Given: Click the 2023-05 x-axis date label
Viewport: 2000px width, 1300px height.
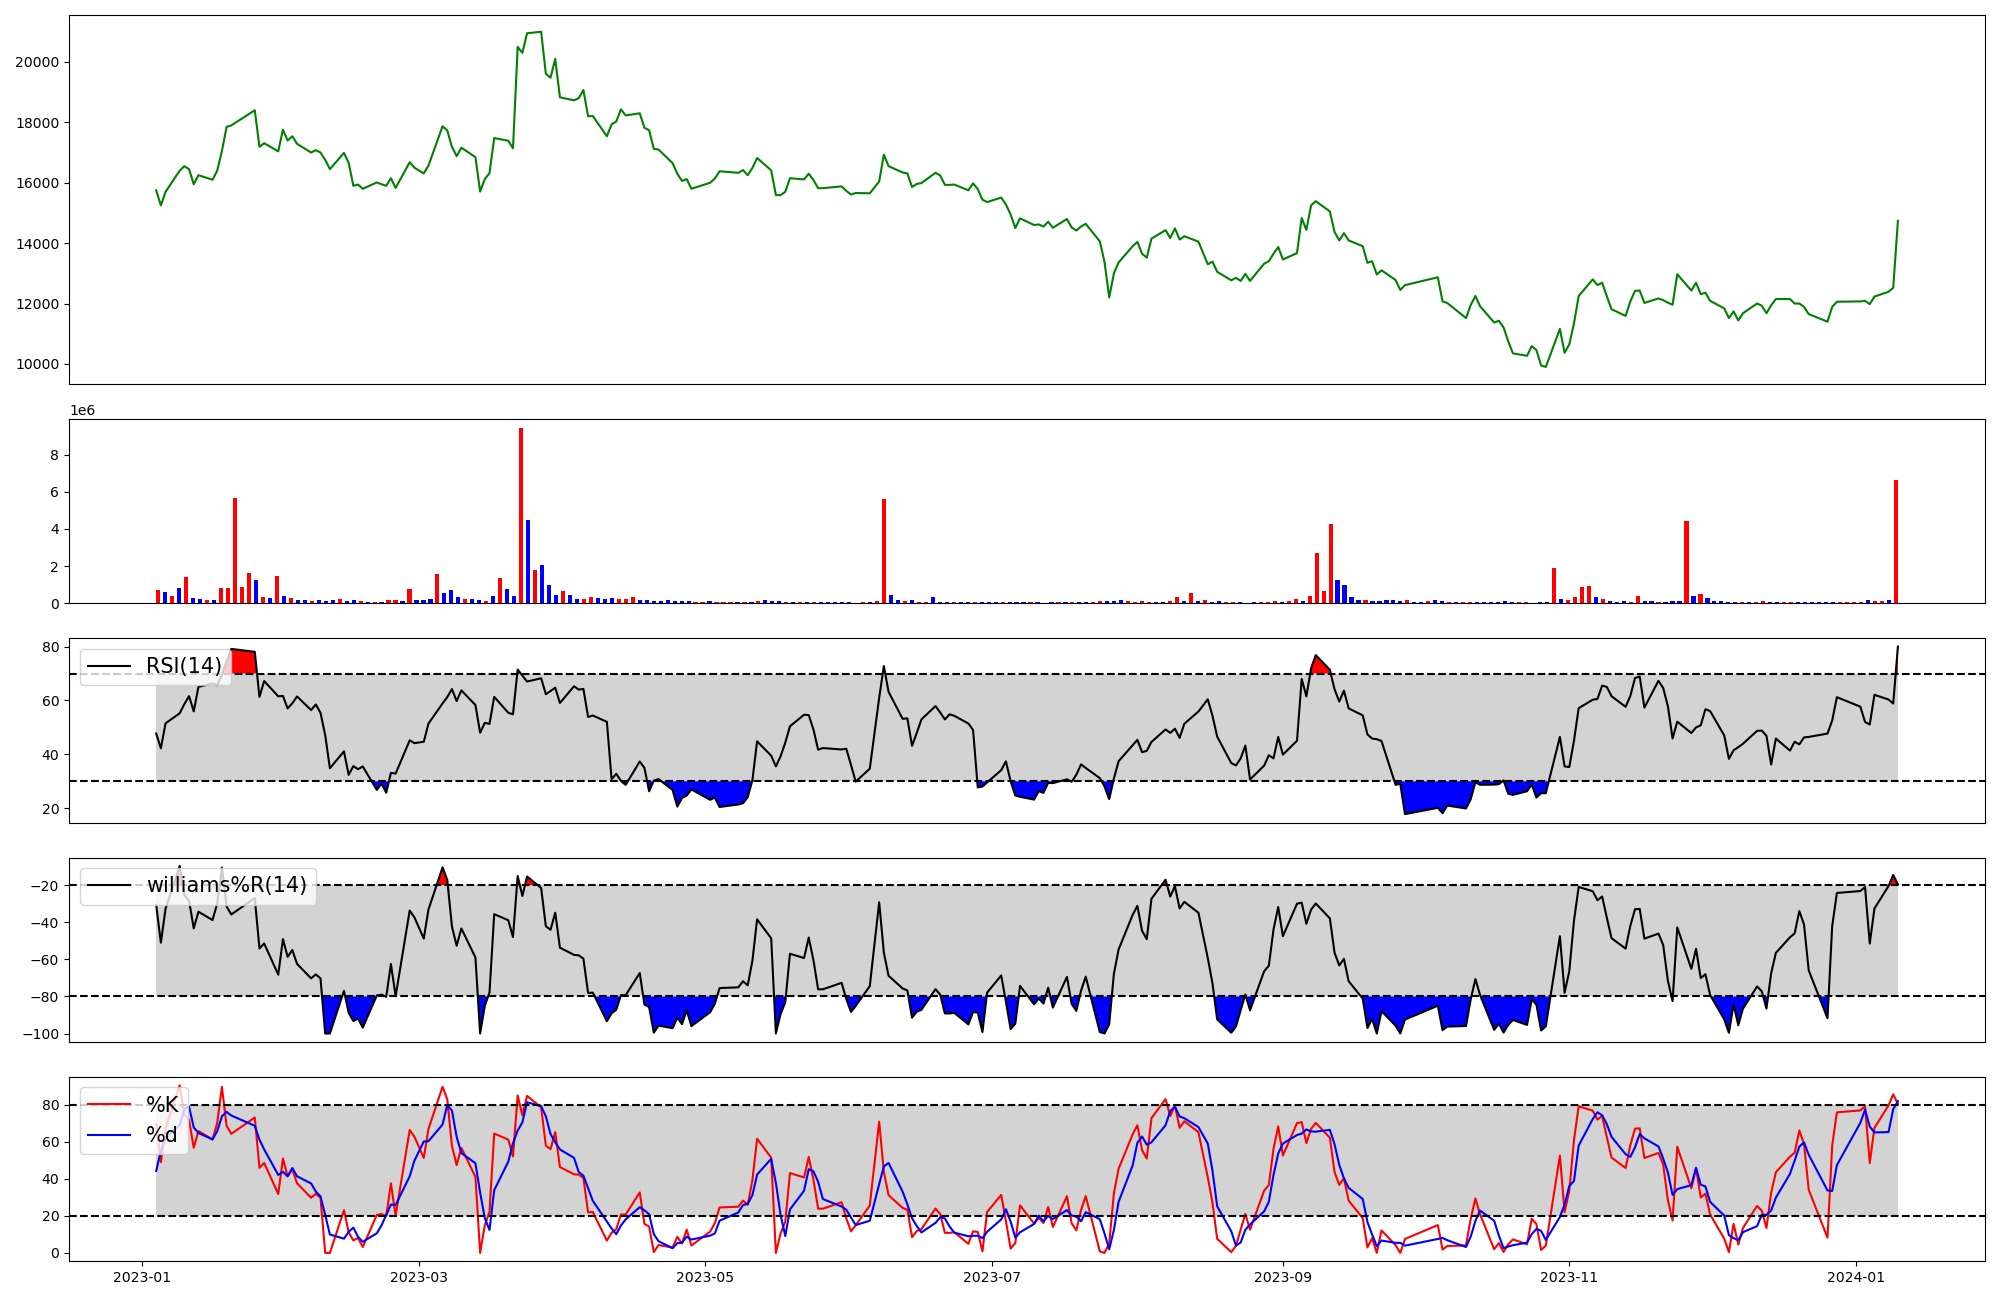Looking at the screenshot, I should 705,1277.
